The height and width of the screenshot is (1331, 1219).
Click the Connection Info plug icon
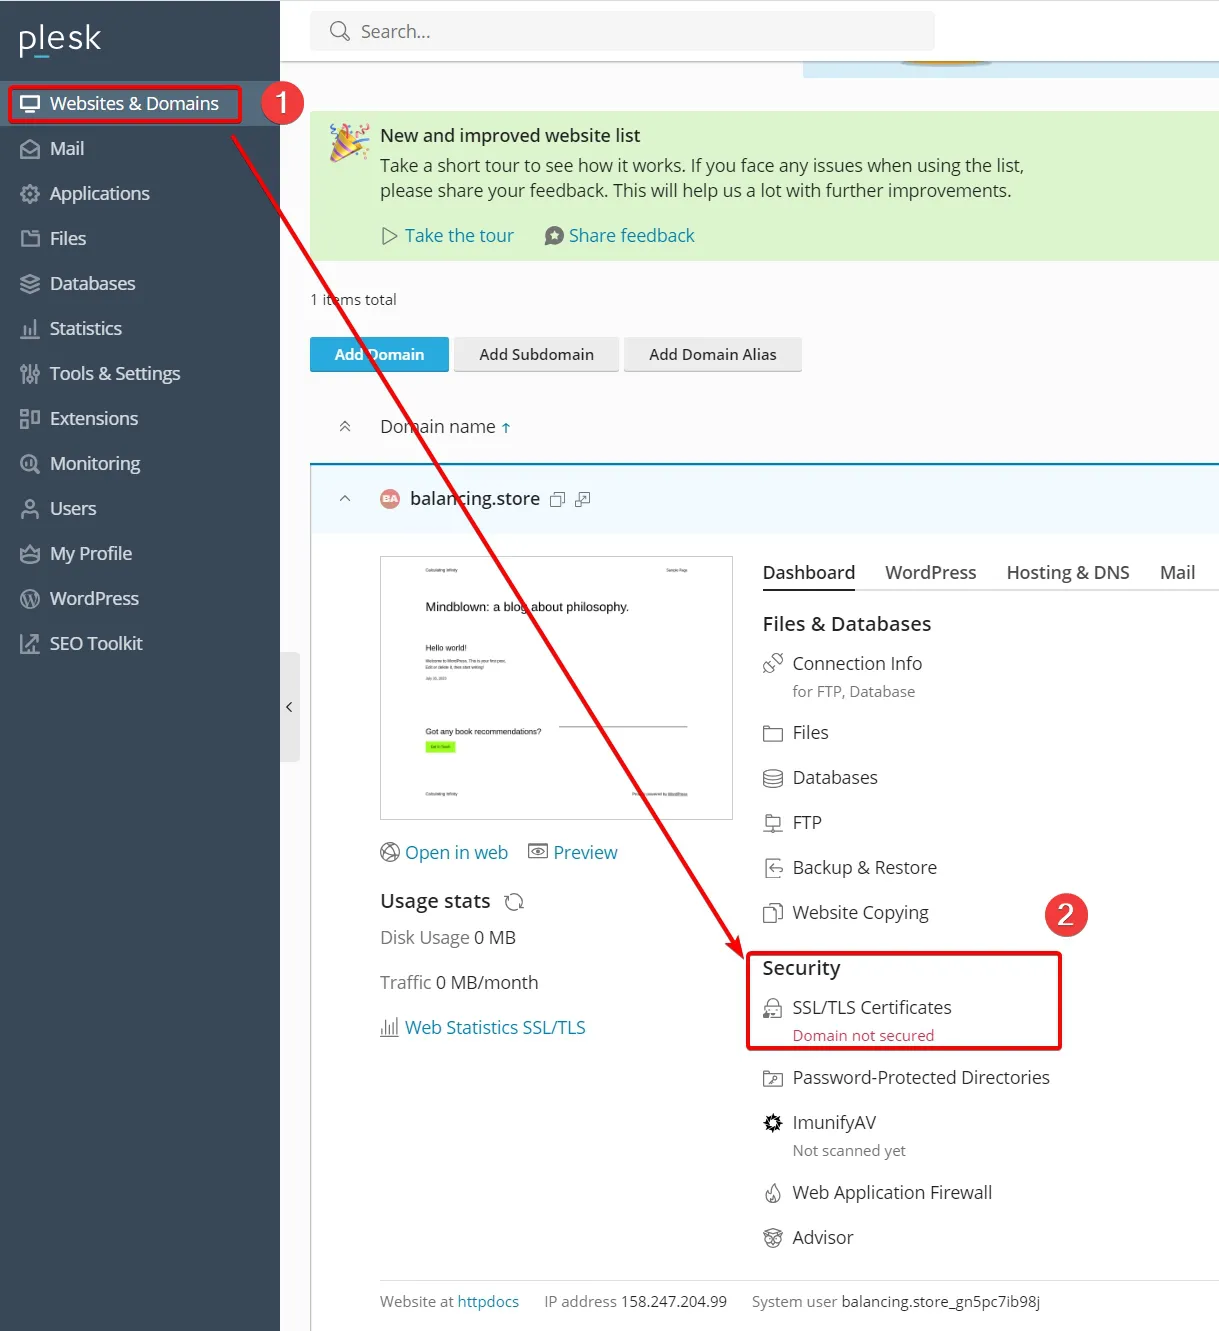point(773,664)
